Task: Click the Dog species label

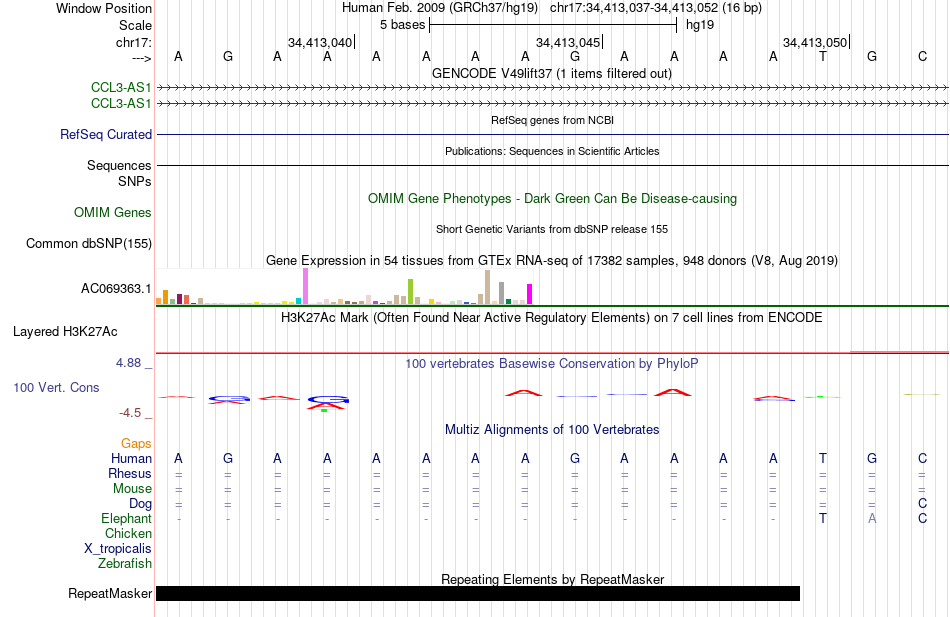Action: click(x=141, y=504)
